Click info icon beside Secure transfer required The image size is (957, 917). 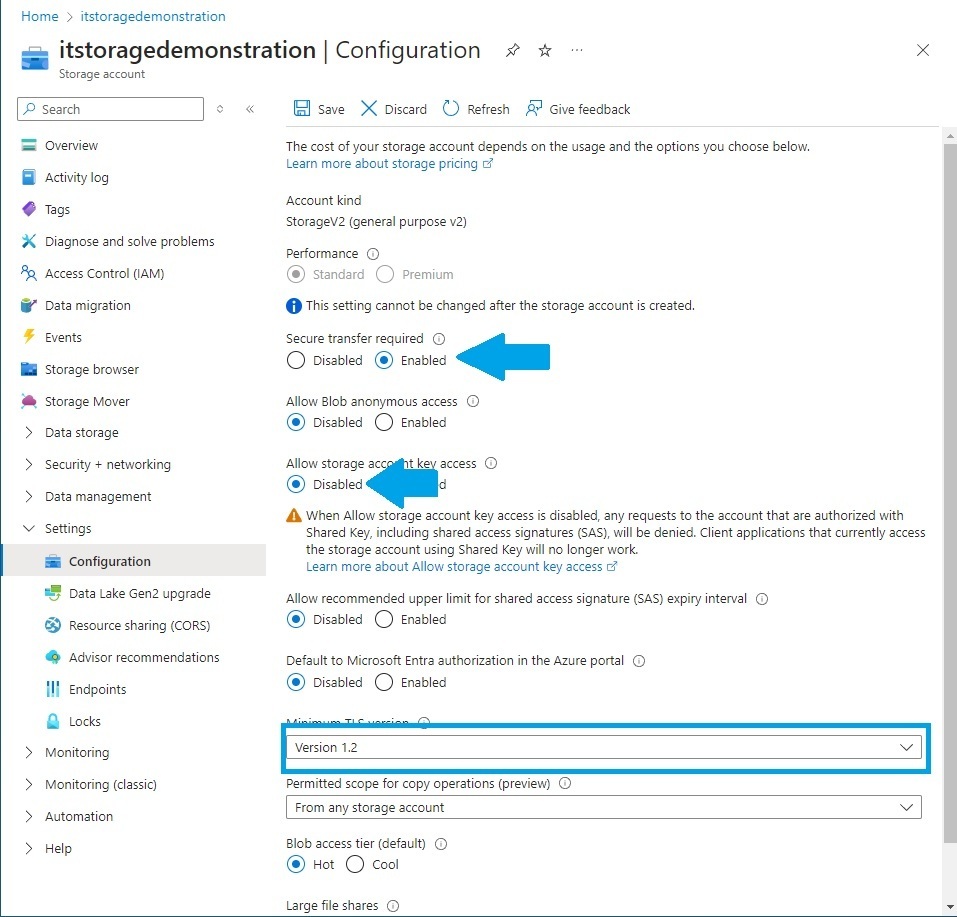(x=439, y=339)
